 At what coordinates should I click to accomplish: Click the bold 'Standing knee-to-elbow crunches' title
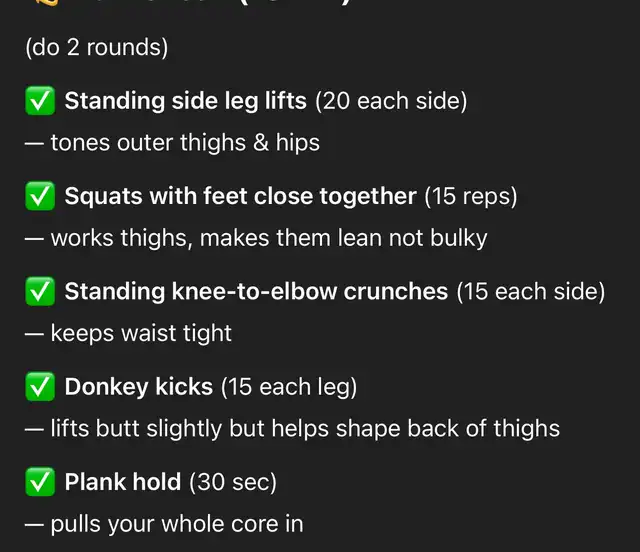click(256, 291)
